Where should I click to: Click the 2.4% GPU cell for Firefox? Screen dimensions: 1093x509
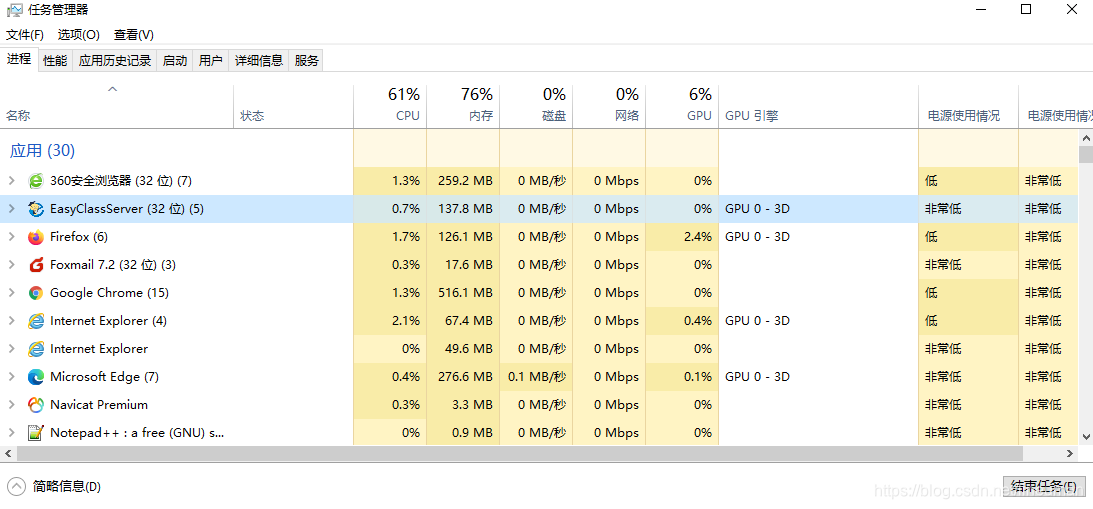pos(682,237)
